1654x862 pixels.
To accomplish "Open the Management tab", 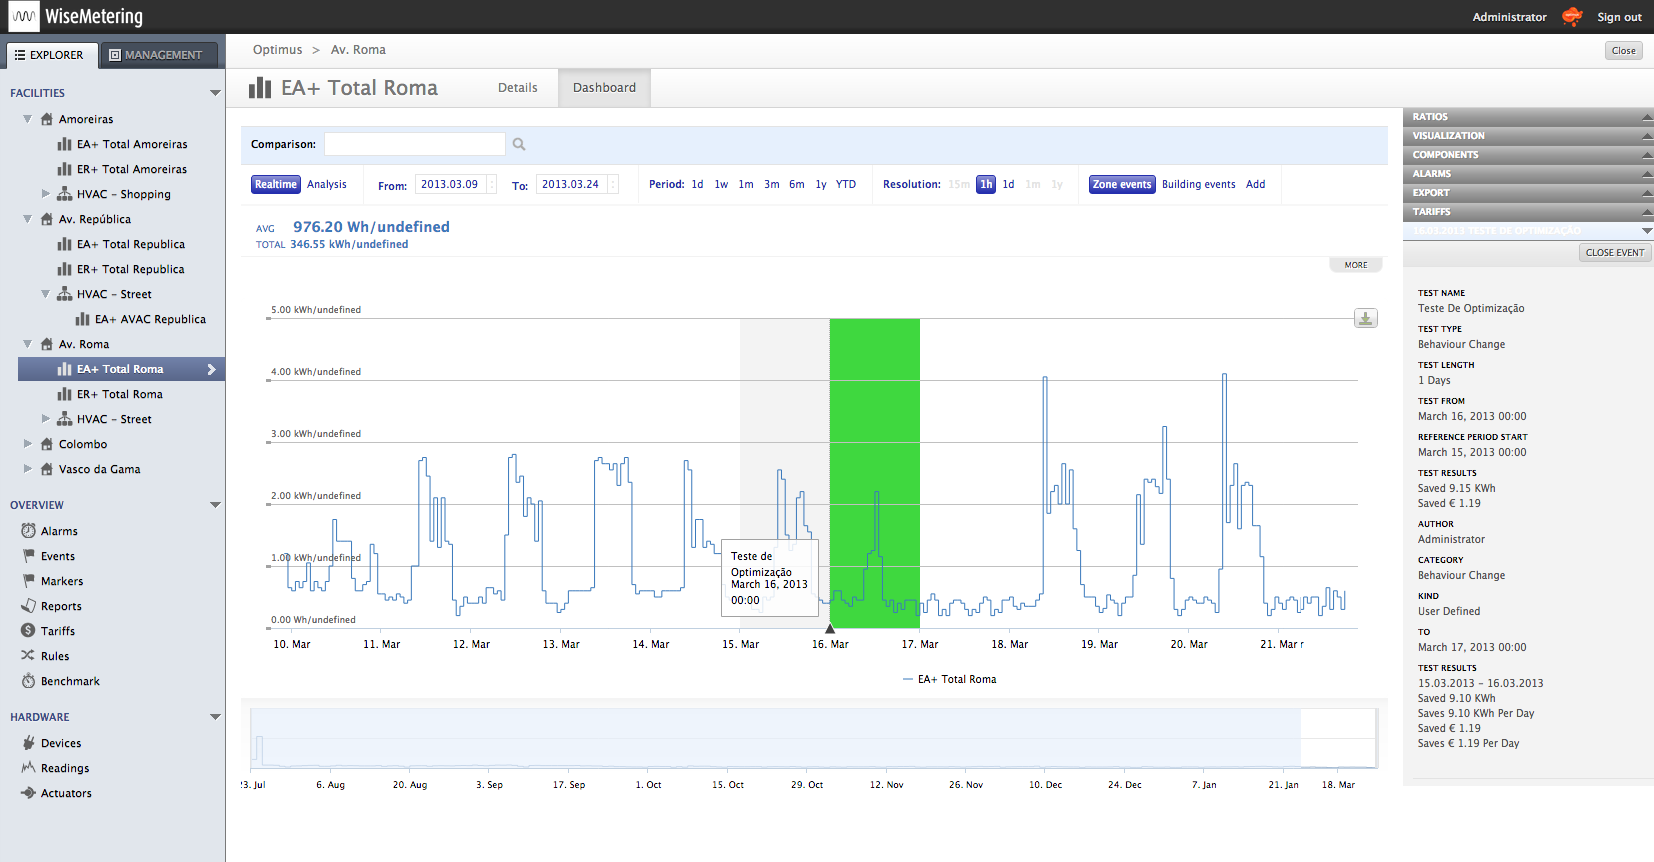I will point(158,55).
